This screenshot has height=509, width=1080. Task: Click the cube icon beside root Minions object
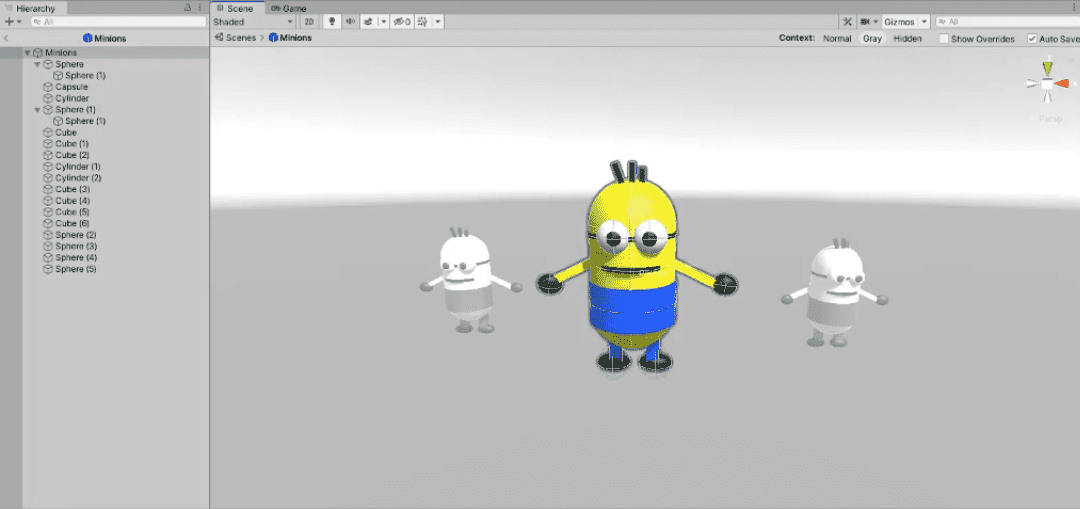coord(37,53)
